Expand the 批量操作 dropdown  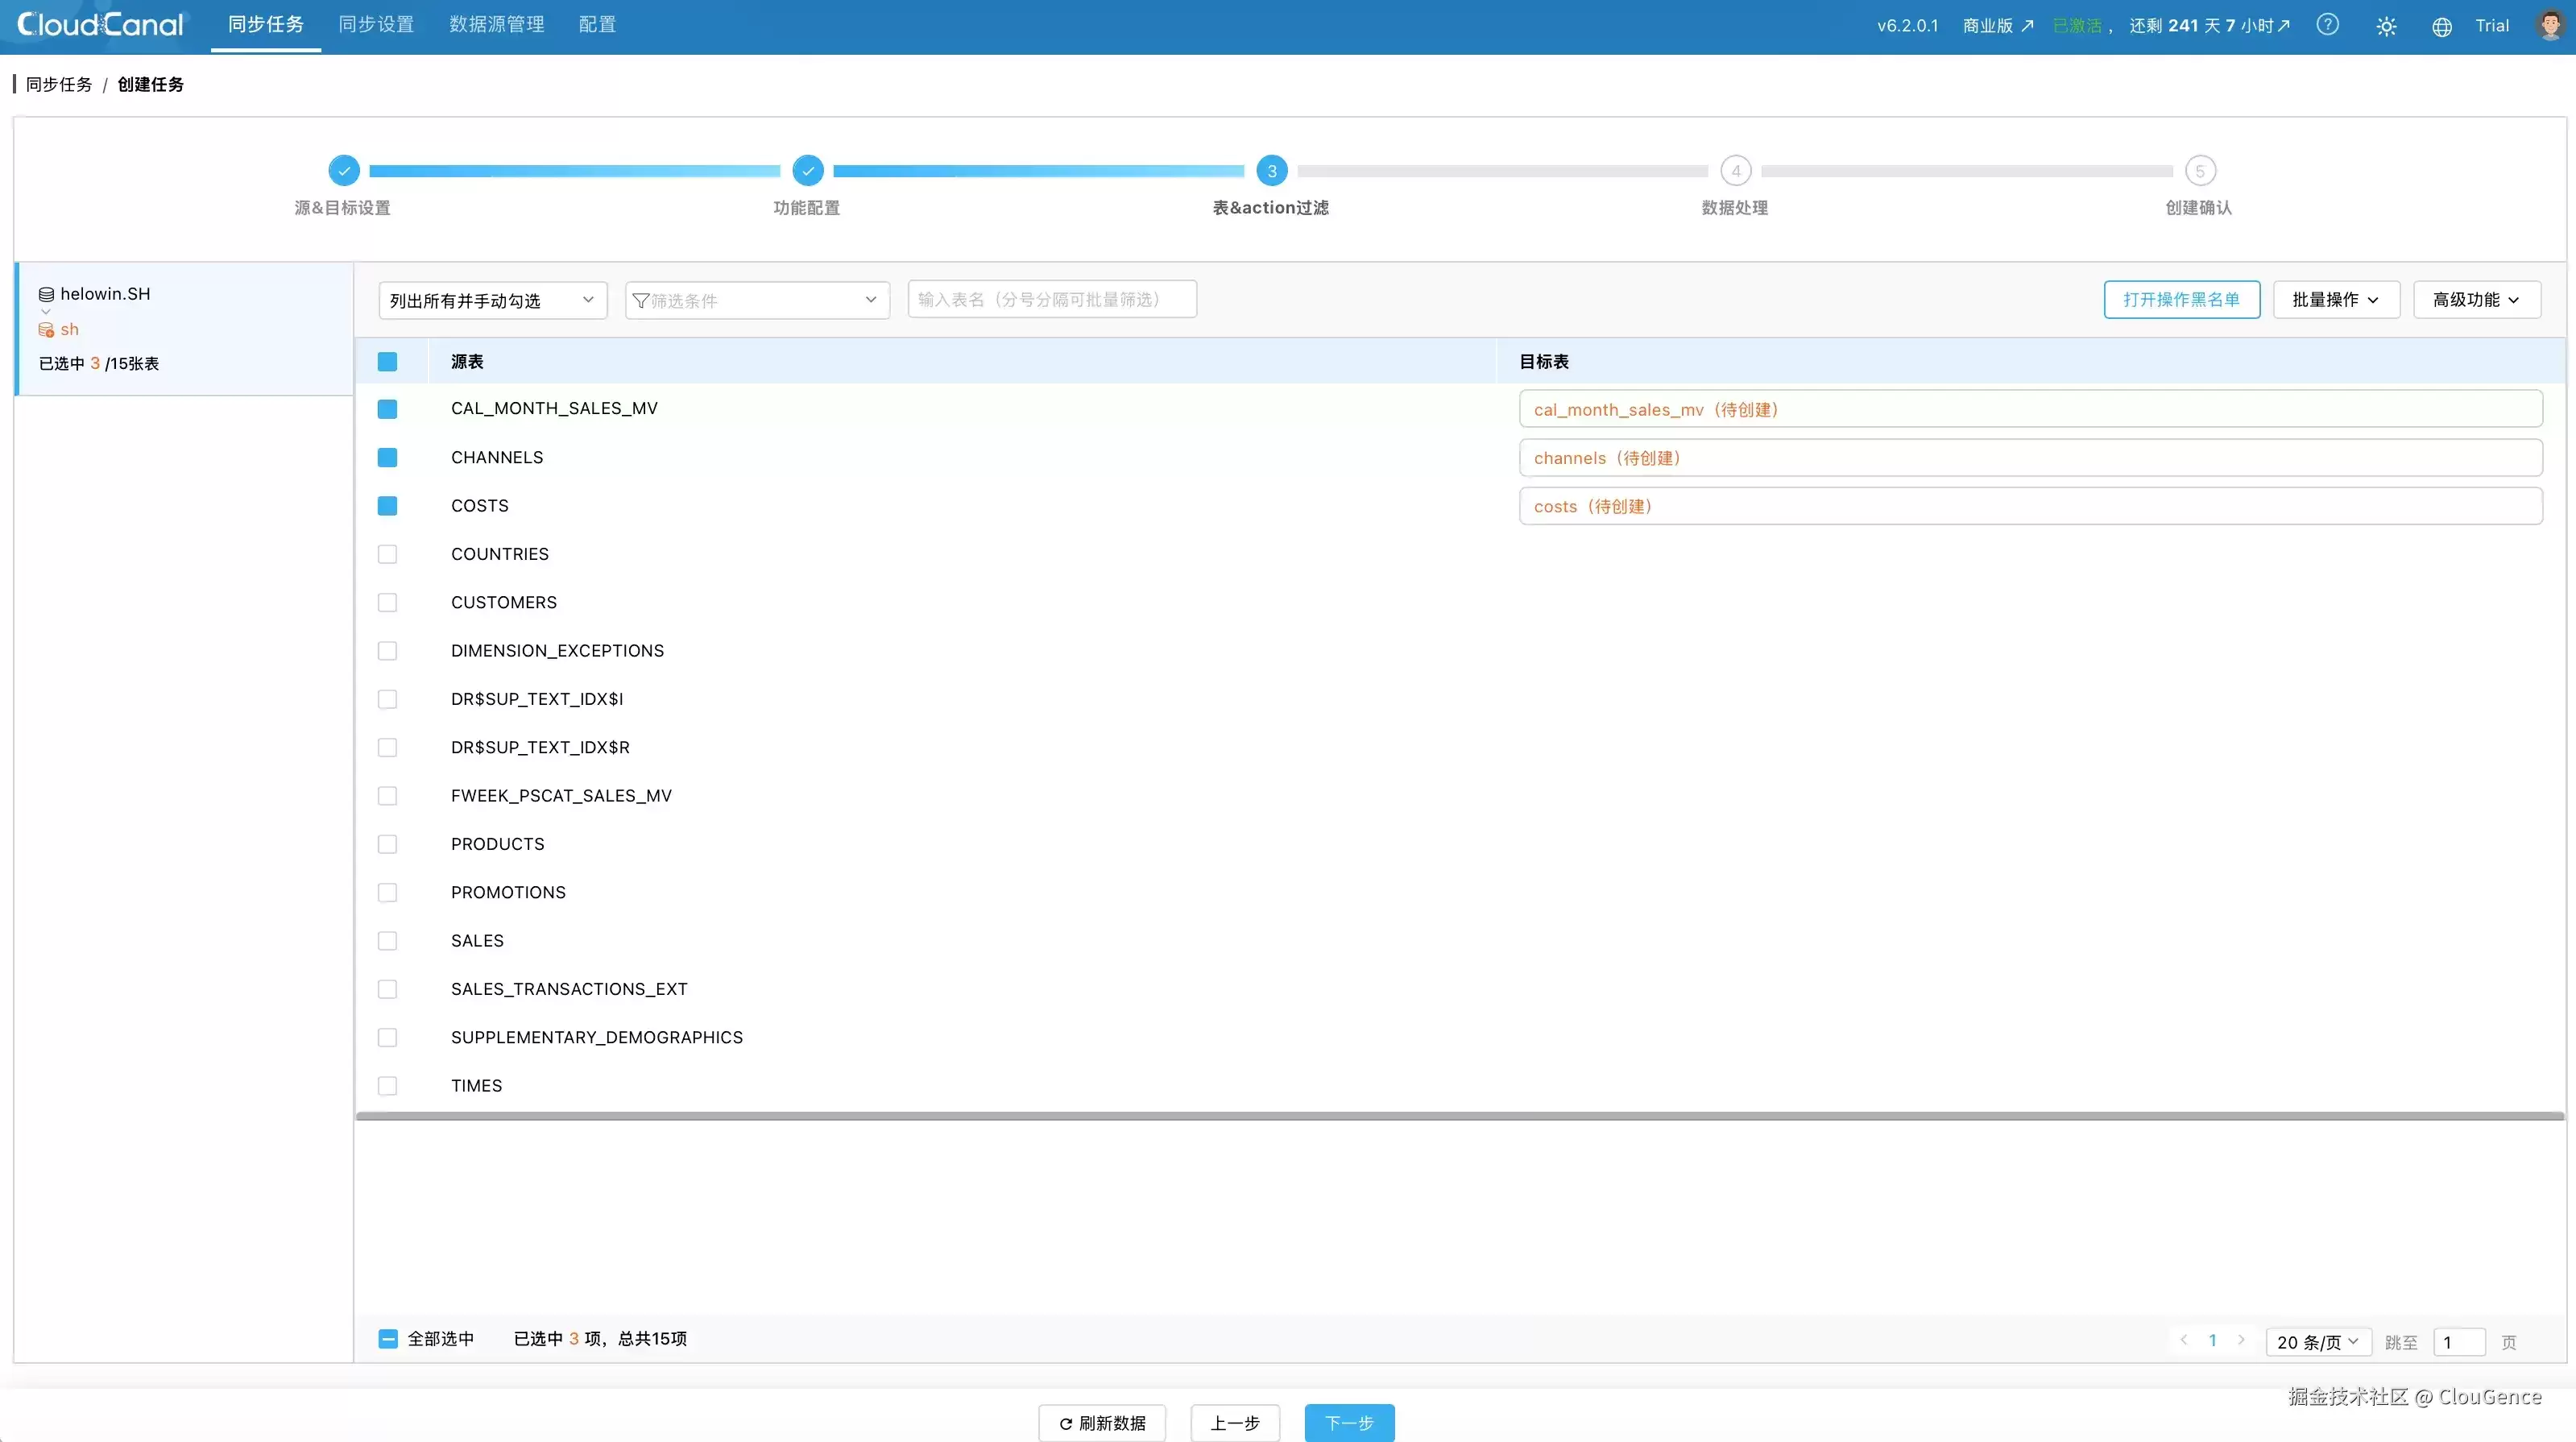[x=2336, y=300]
